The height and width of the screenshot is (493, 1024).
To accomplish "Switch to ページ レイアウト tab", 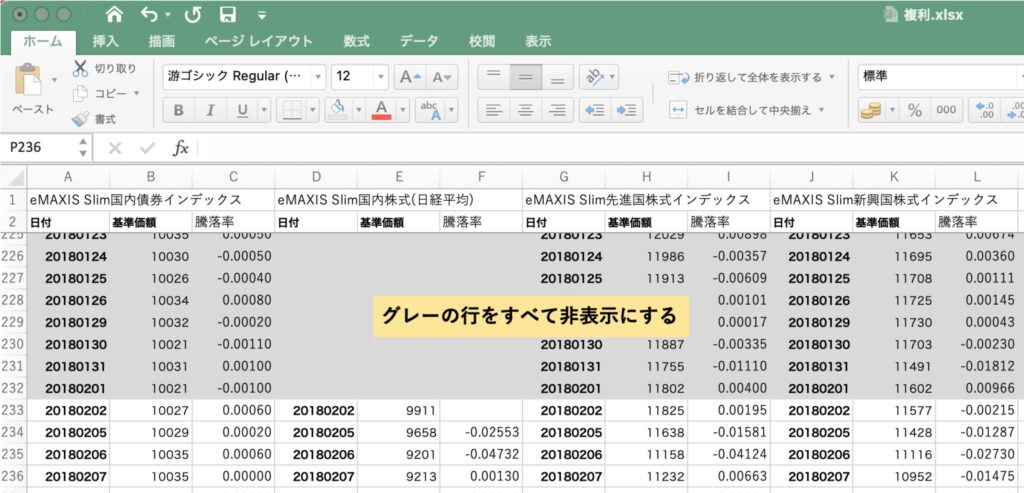I will [259, 42].
